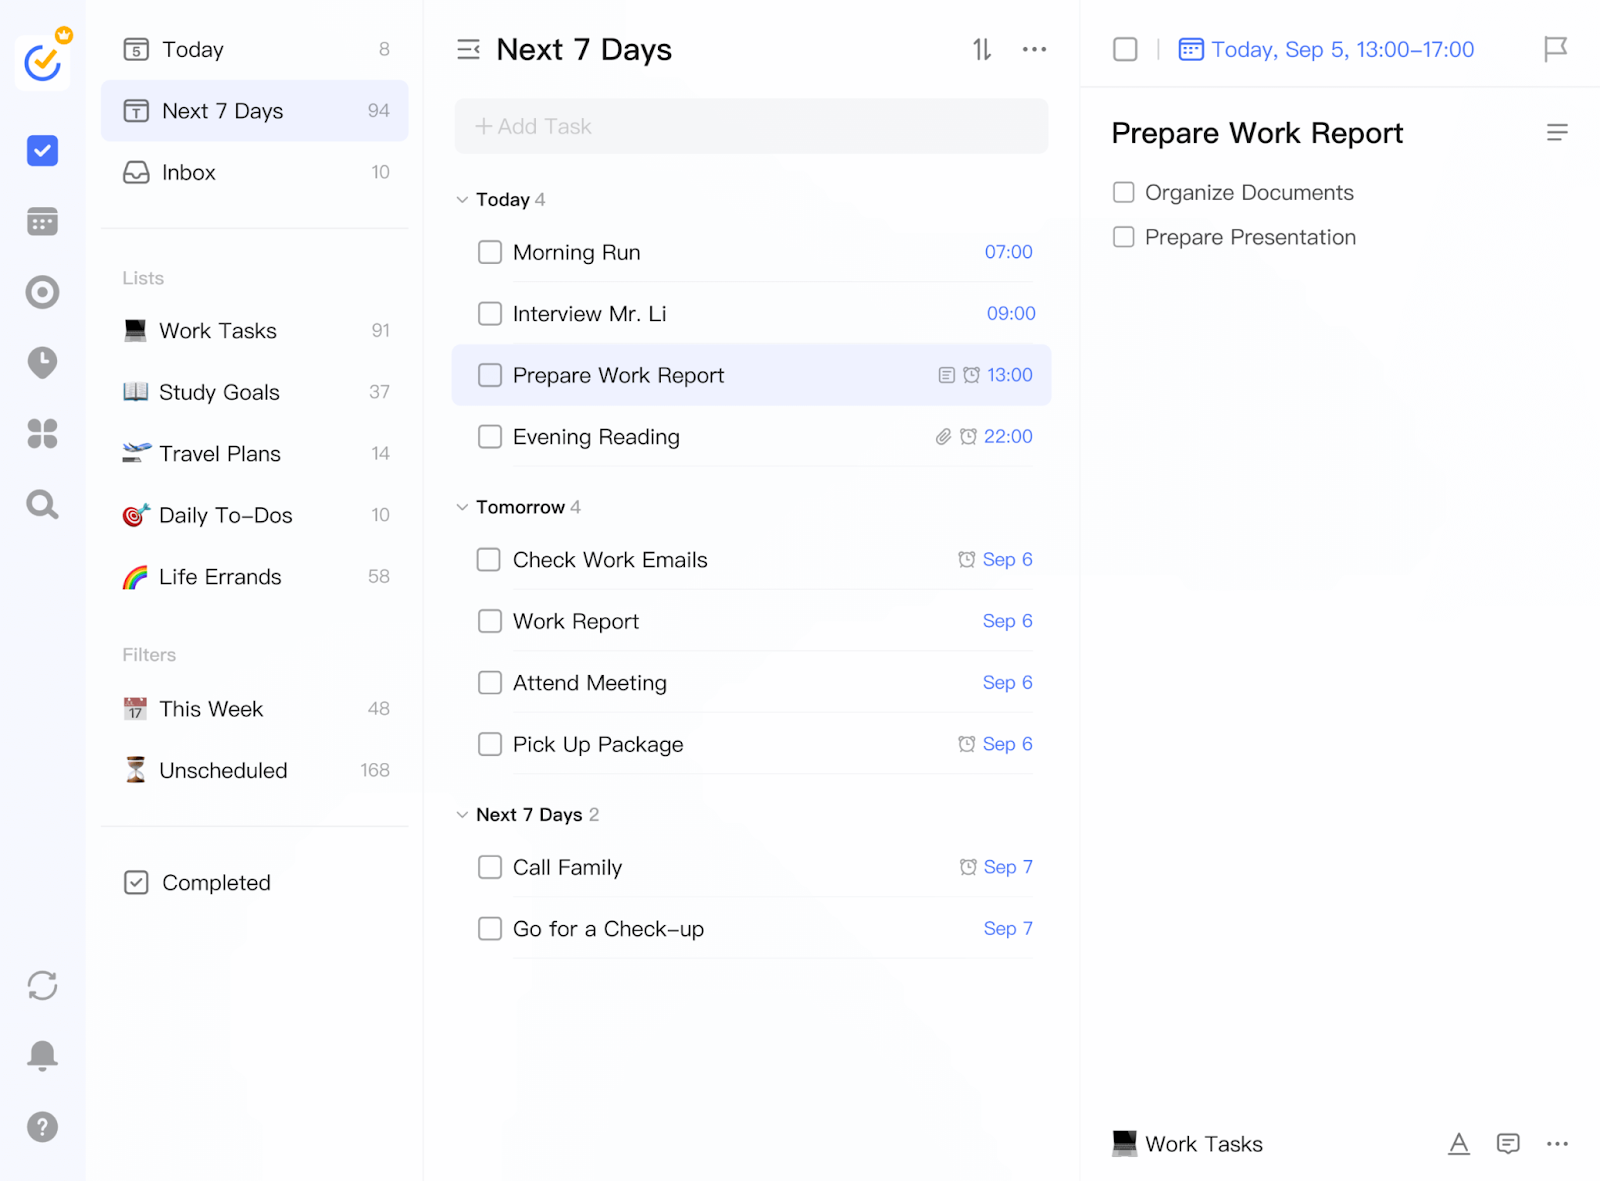Click the sort icon in Next 7 Days header
The image size is (1600, 1181).
tap(981, 49)
